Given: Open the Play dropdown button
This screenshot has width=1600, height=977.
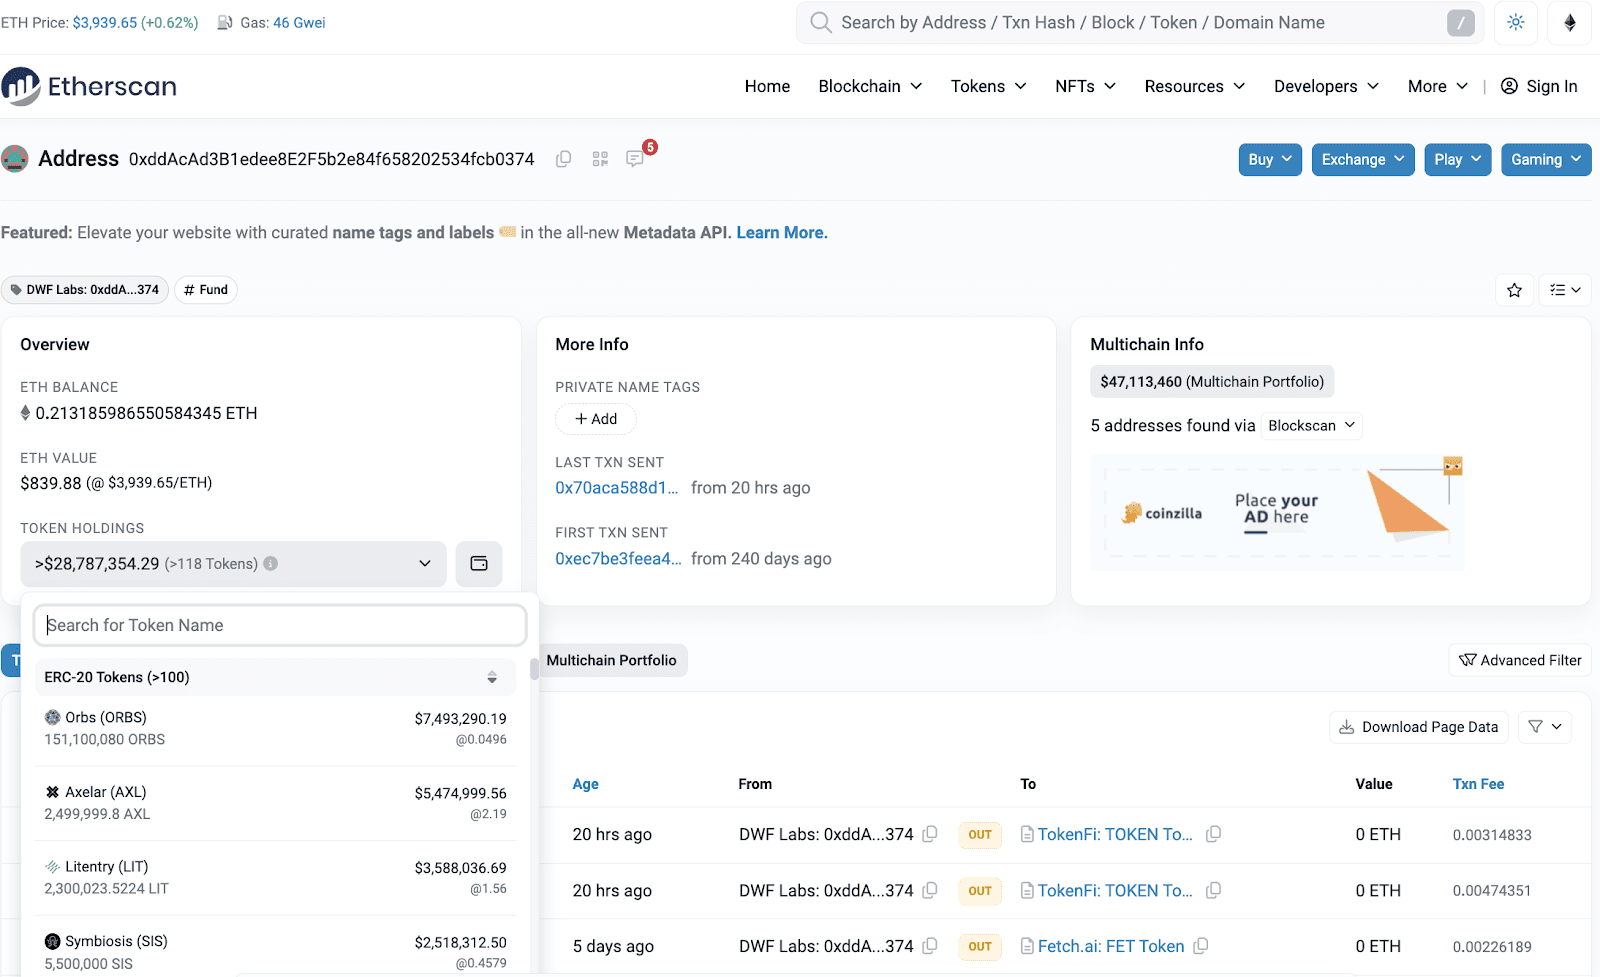Looking at the screenshot, I should coord(1458,160).
